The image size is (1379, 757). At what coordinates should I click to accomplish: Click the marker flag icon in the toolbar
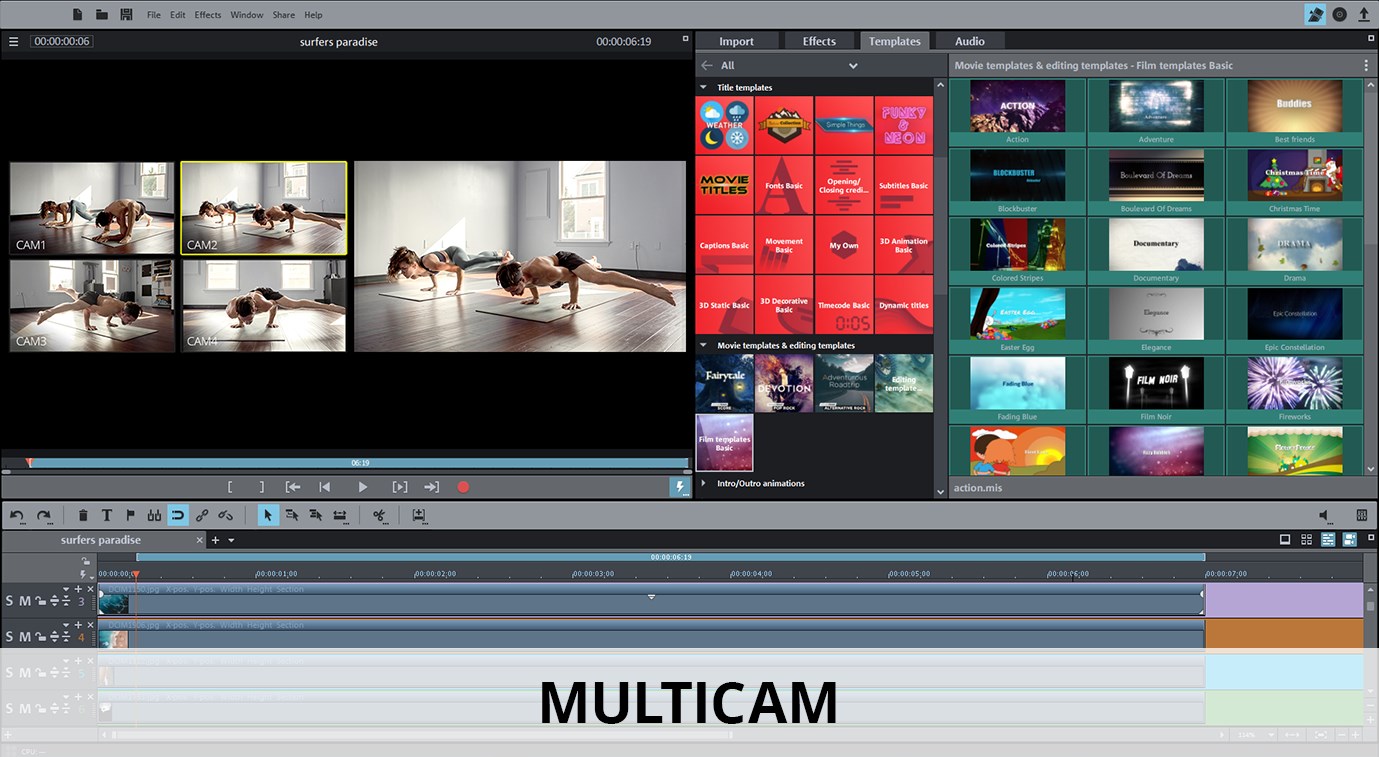(131, 514)
